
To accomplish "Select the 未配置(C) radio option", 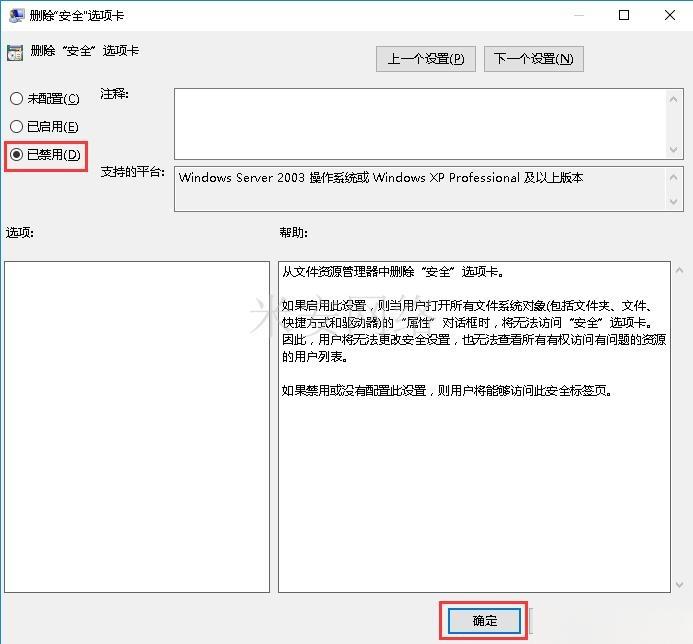I will (44, 98).
